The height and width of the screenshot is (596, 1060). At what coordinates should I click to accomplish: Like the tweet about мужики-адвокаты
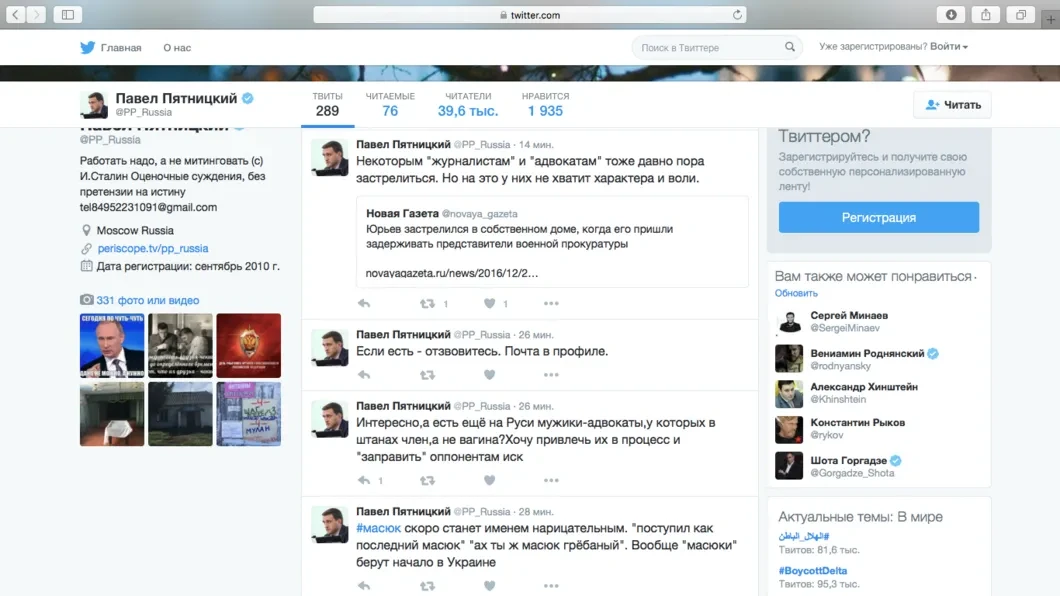pyautogui.click(x=490, y=481)
